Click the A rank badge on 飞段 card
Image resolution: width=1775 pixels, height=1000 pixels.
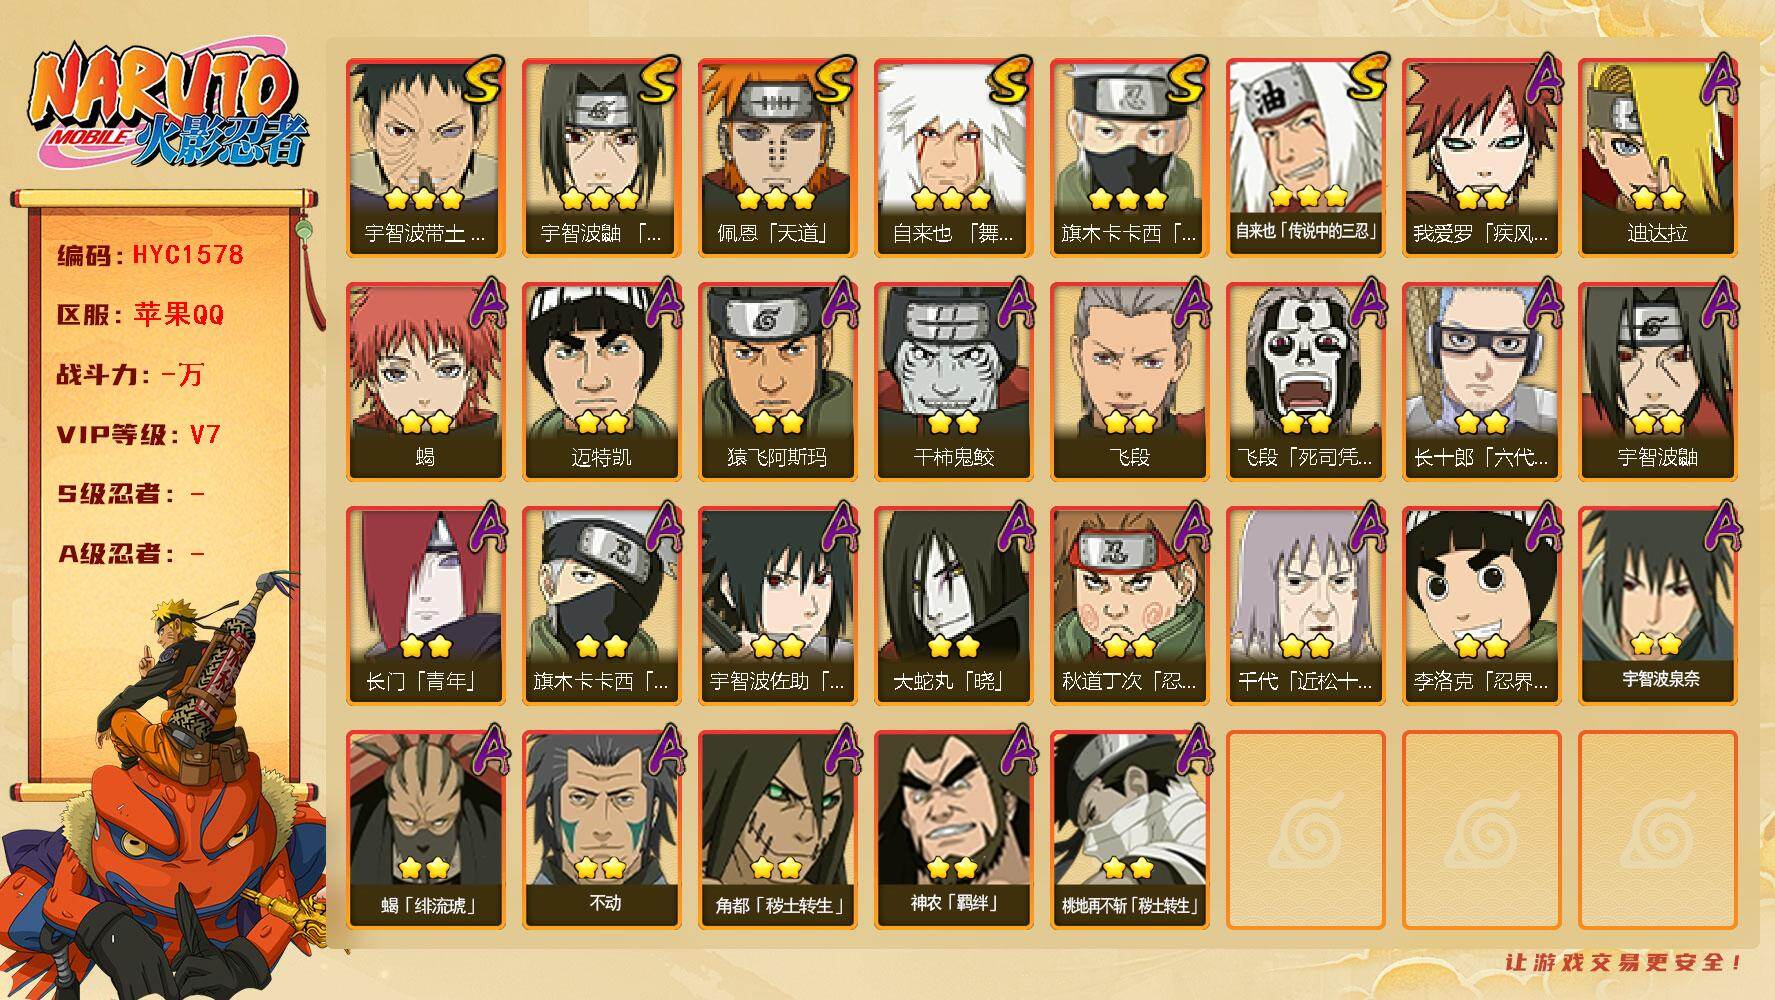(x=1190, y=303)
